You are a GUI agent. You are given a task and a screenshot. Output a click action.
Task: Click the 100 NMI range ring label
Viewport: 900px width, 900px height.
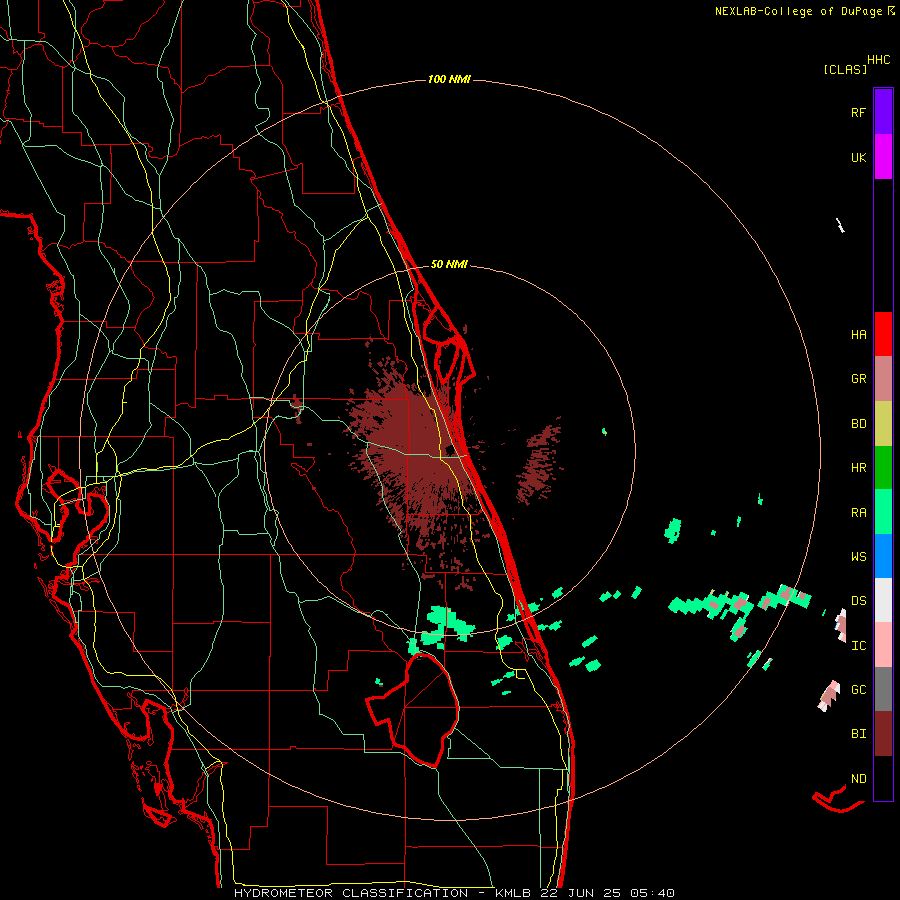click(x=449, y=79)
